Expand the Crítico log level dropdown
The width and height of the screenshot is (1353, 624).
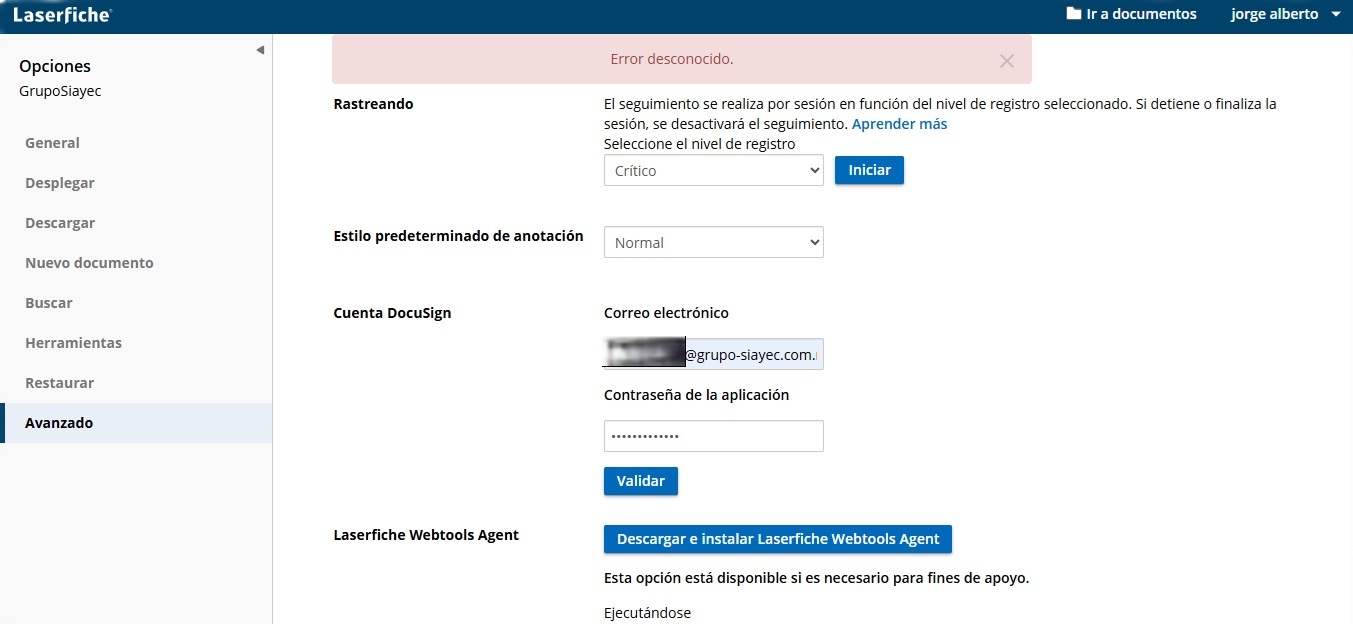click(x=713, y=170)
